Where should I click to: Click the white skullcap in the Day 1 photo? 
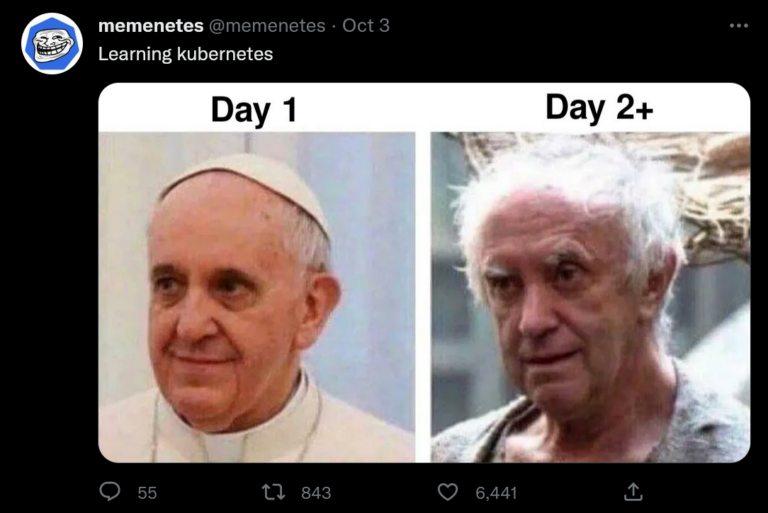pyautogui.click(x=248, y=176)
